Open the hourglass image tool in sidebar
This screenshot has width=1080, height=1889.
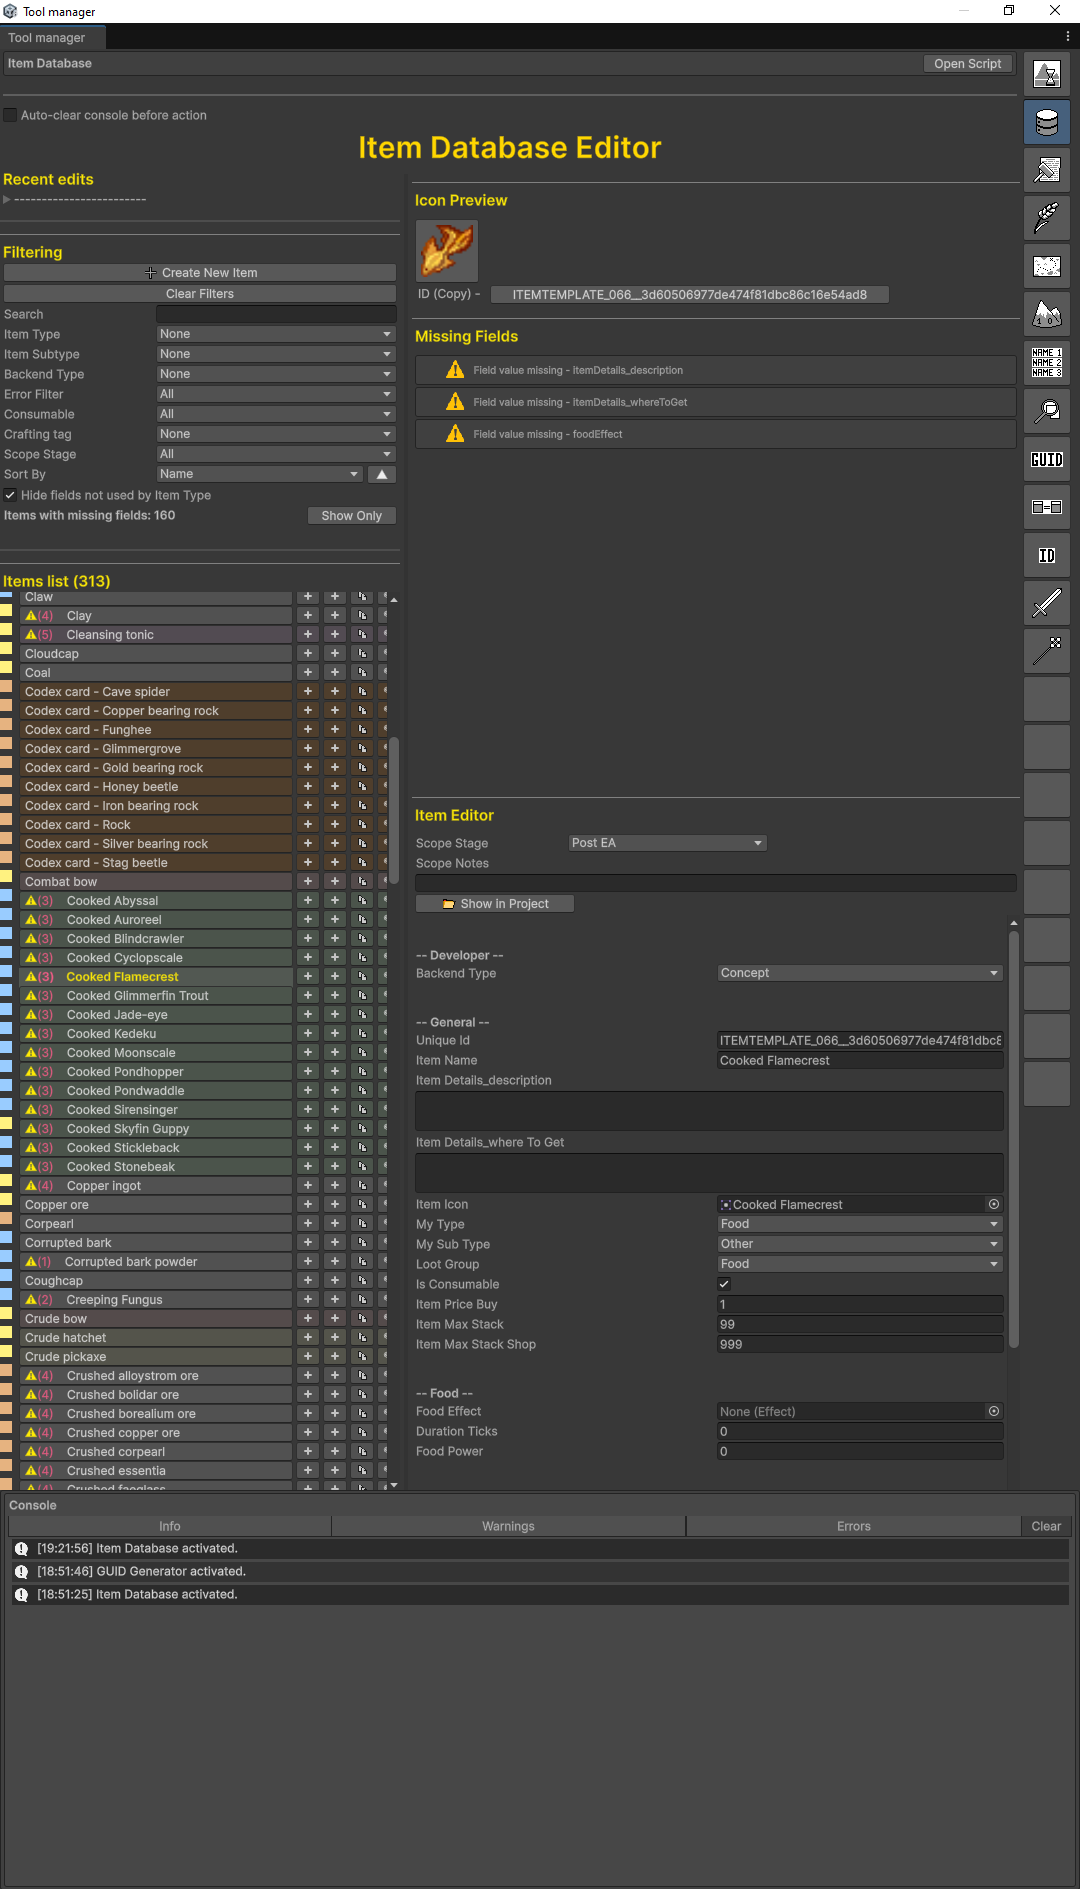(x=1047, y=74)
